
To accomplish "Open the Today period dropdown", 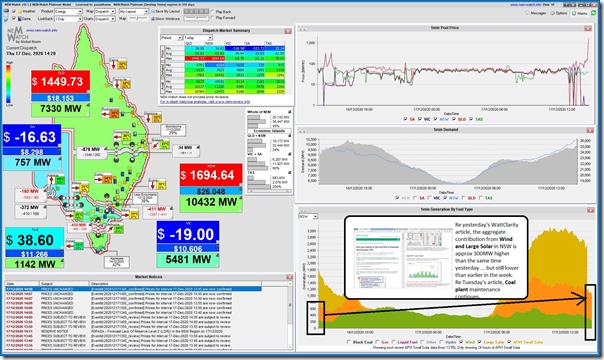I will coord(198,38).
